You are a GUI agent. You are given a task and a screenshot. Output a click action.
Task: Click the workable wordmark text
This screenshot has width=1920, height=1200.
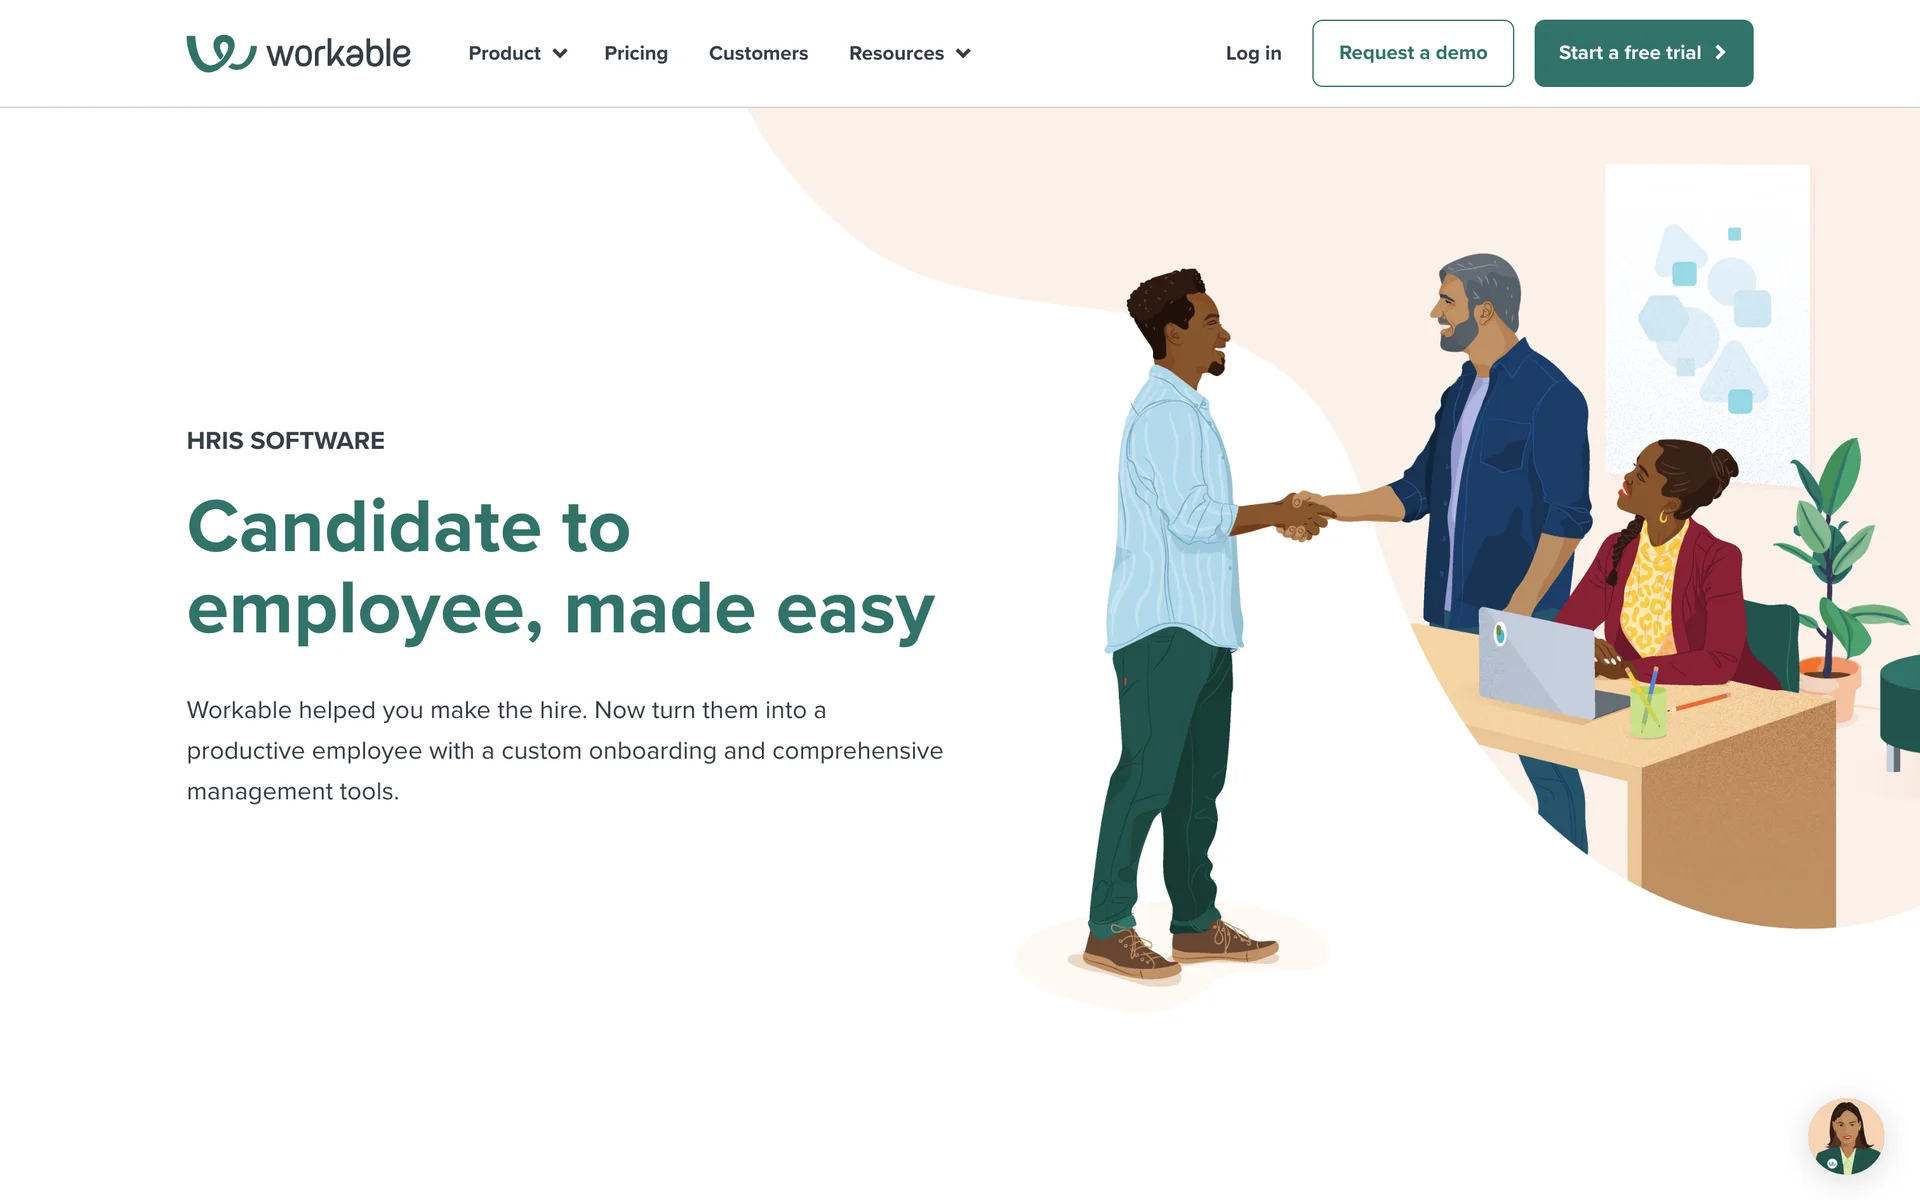(338, 53)
